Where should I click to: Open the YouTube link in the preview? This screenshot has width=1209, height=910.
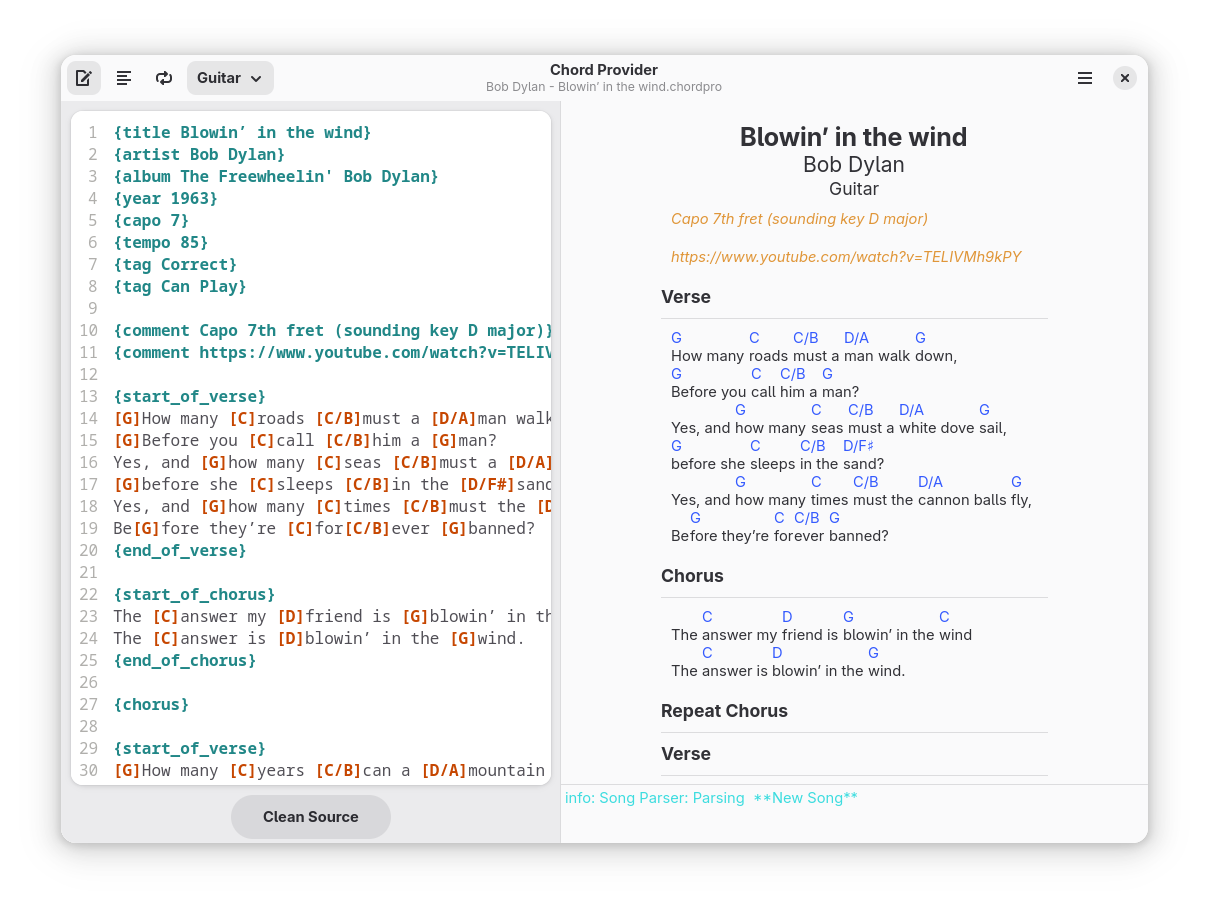coord(846,257)
